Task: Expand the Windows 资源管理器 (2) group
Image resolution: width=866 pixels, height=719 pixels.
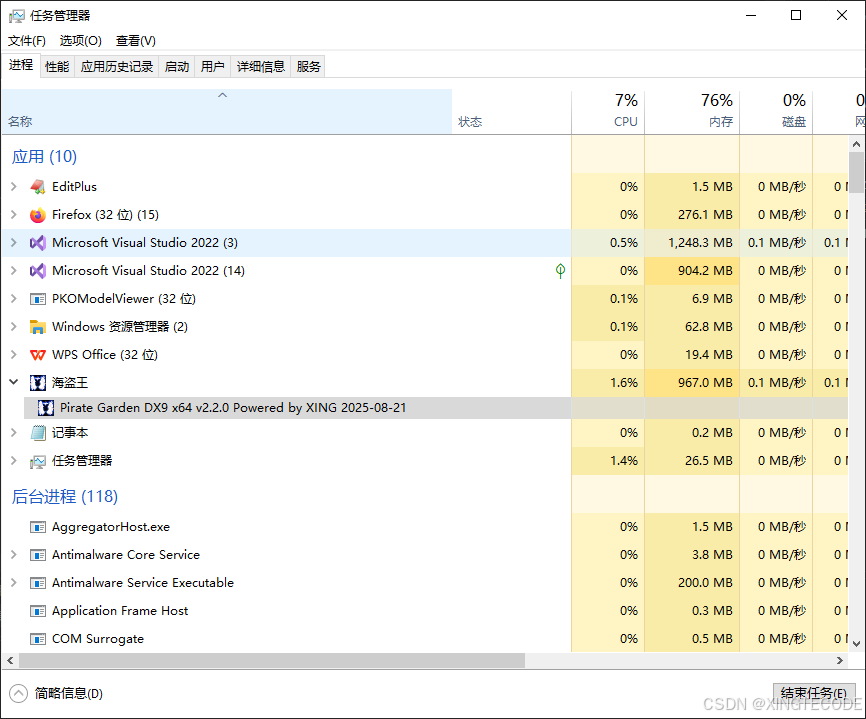Action: point(14,327)
